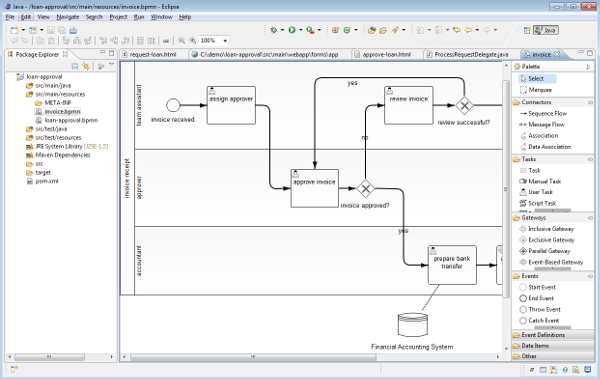Click the diagram horizontal scrollbar thumb
The image size is (600, 379).
[x=253, y=357]
